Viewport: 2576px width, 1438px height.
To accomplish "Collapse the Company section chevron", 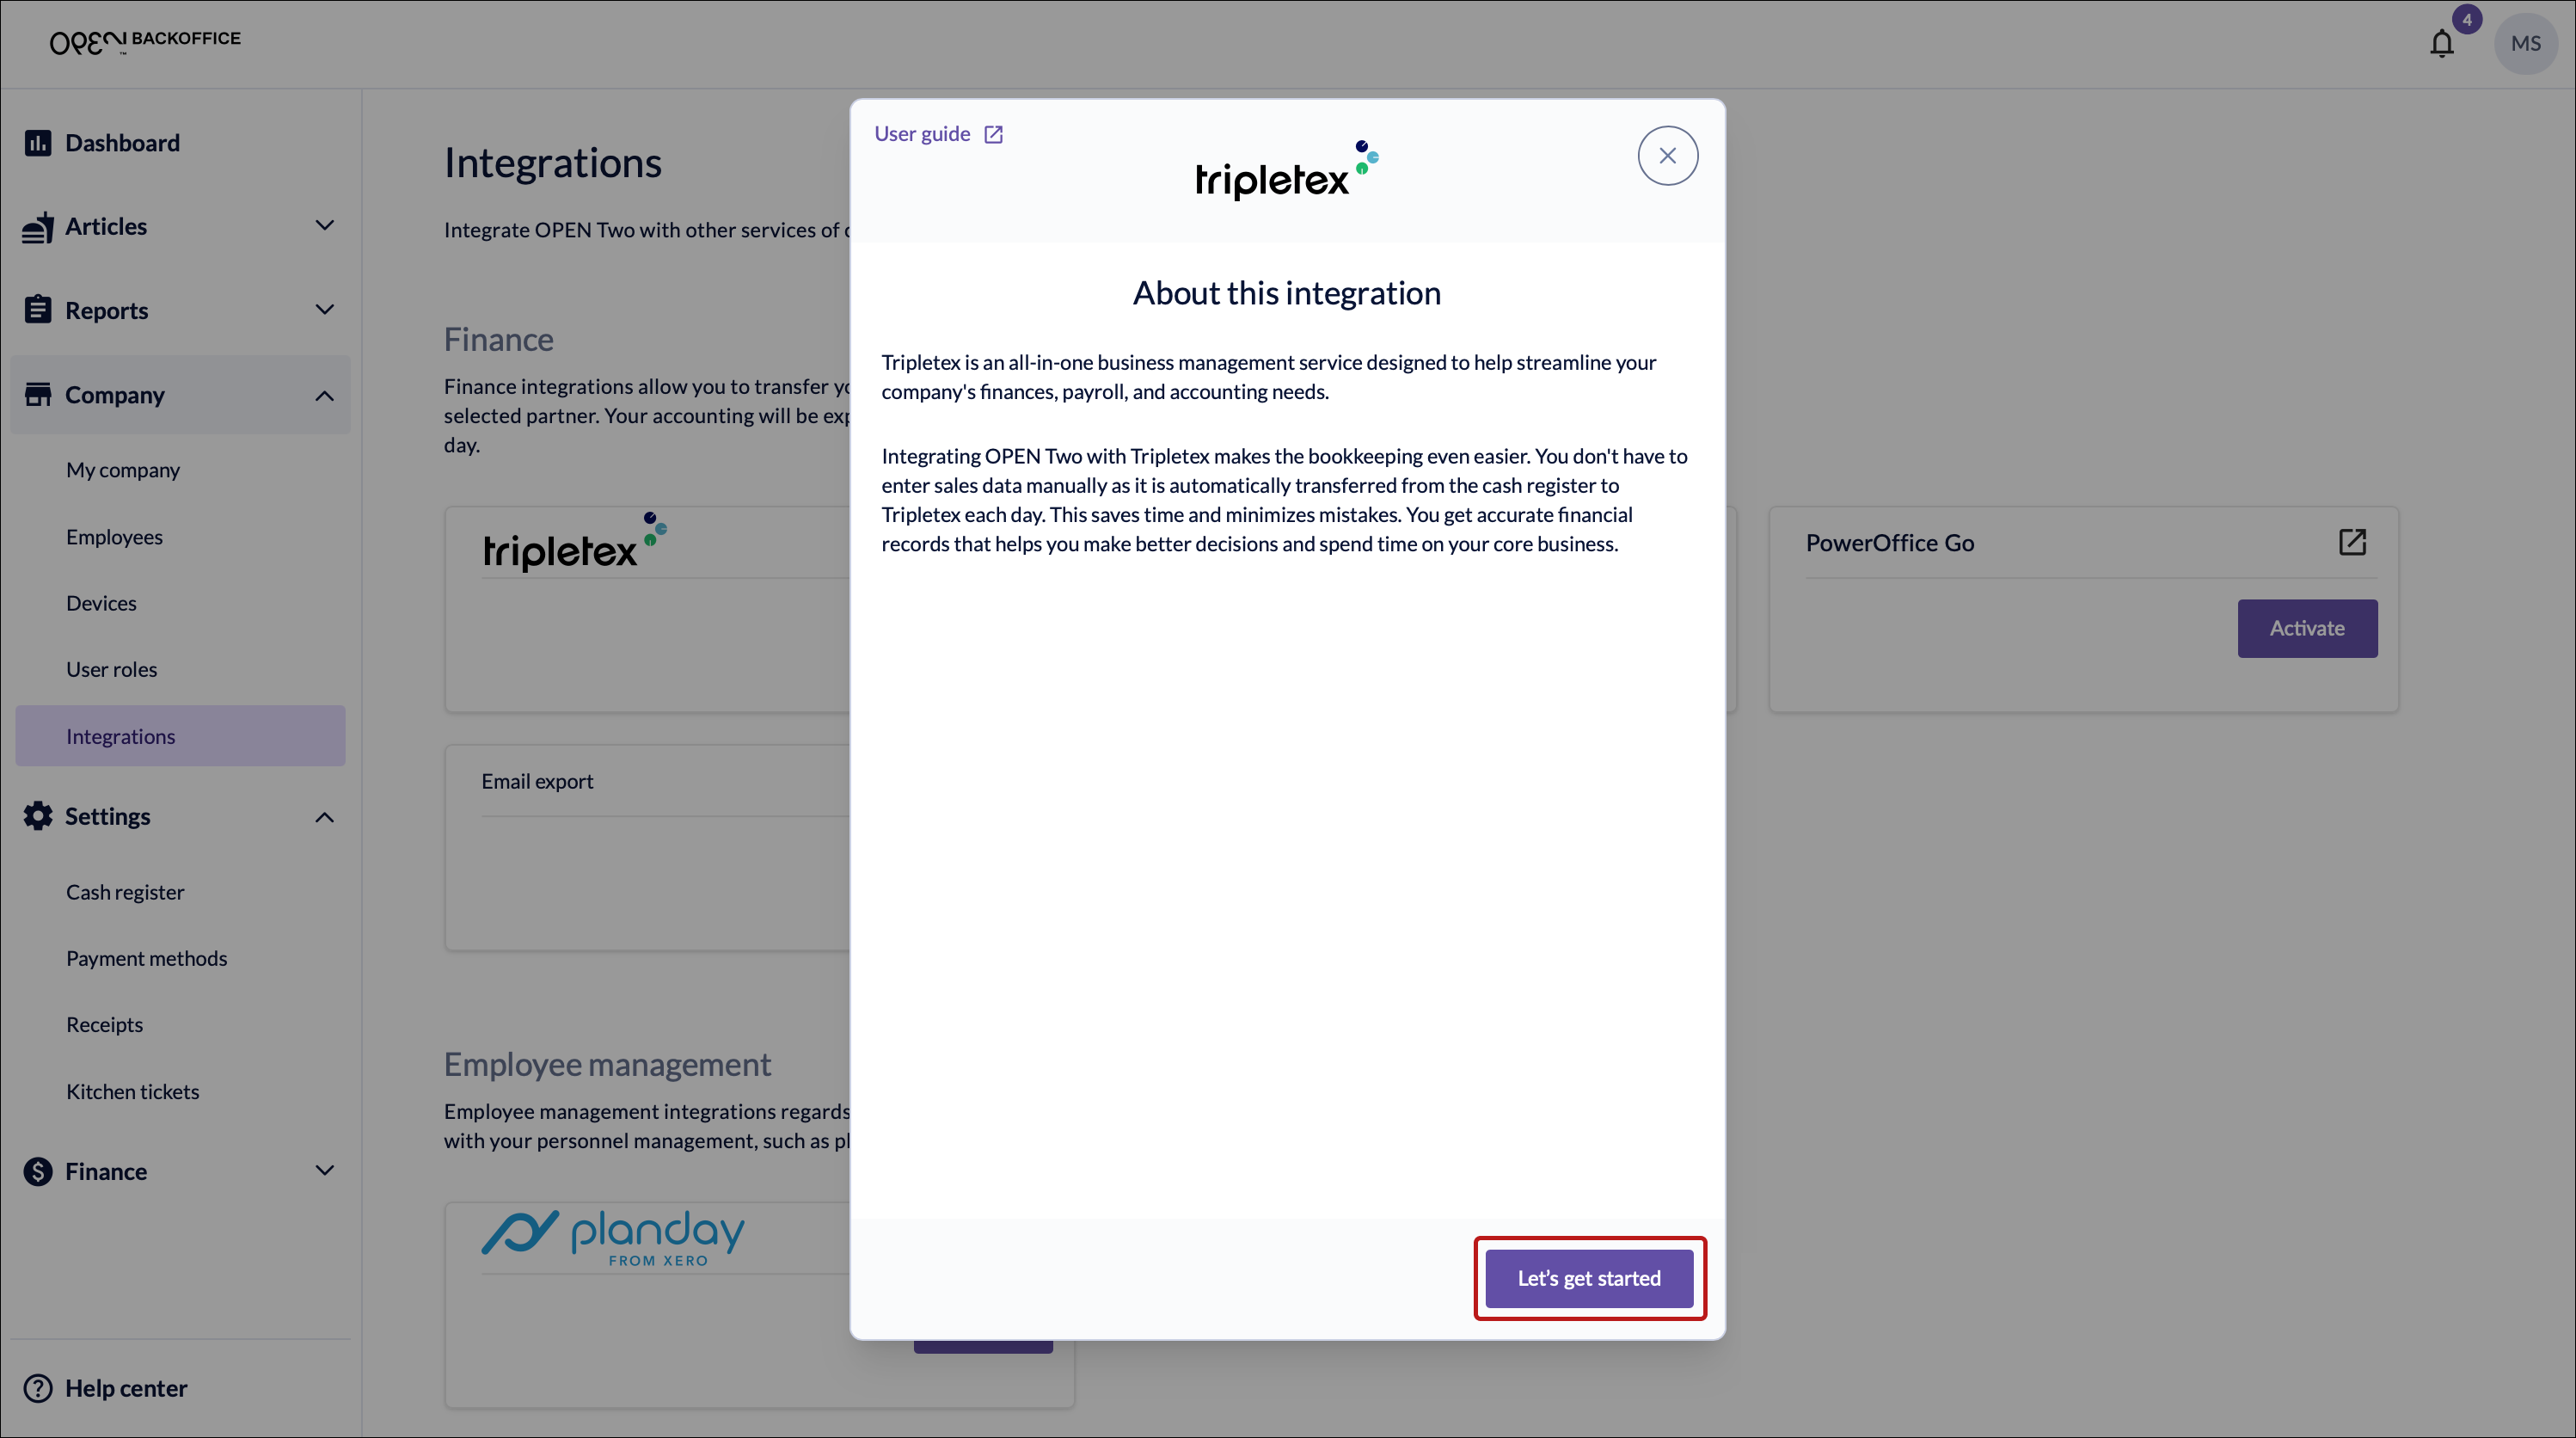I will (x=324, y=396).
